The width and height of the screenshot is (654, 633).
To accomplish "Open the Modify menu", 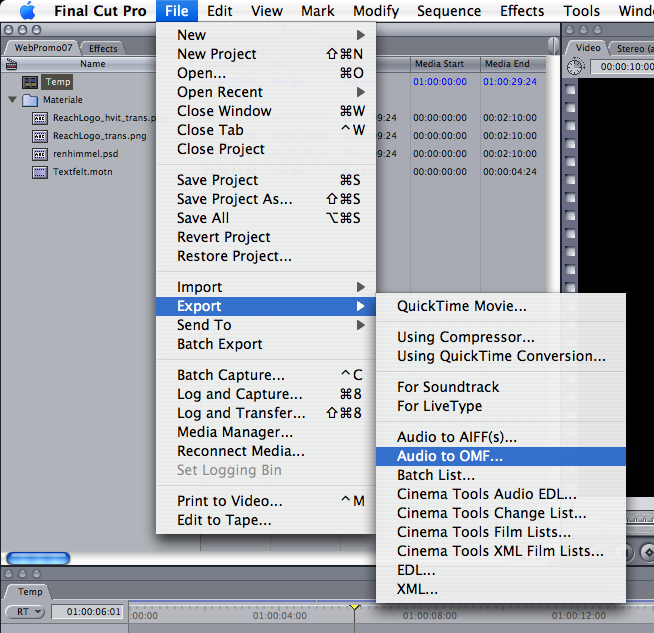I will tap(376, 11).
